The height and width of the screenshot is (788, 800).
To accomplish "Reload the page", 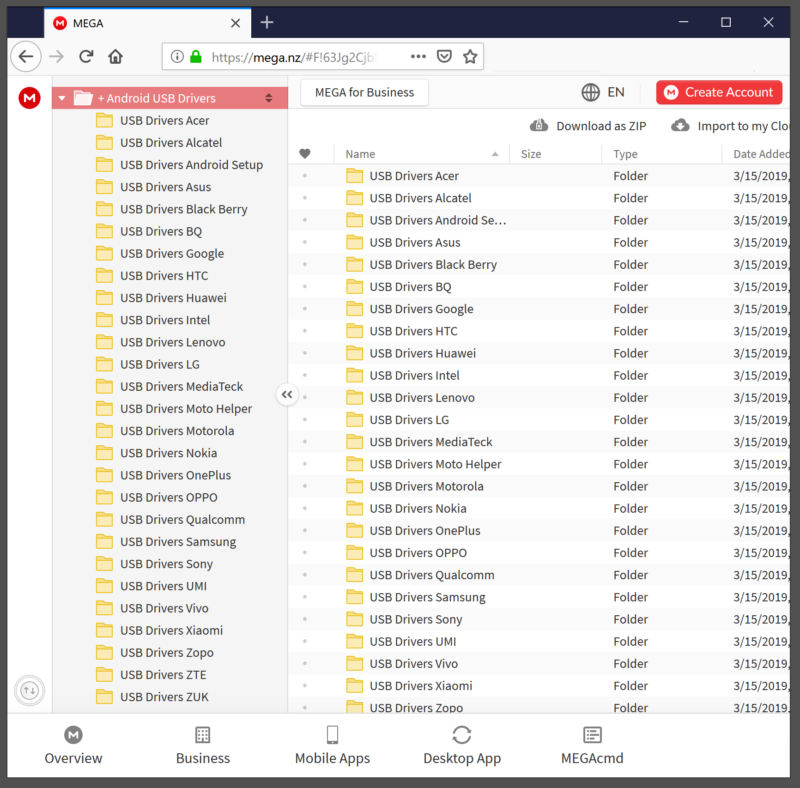I will click(86, 57).
